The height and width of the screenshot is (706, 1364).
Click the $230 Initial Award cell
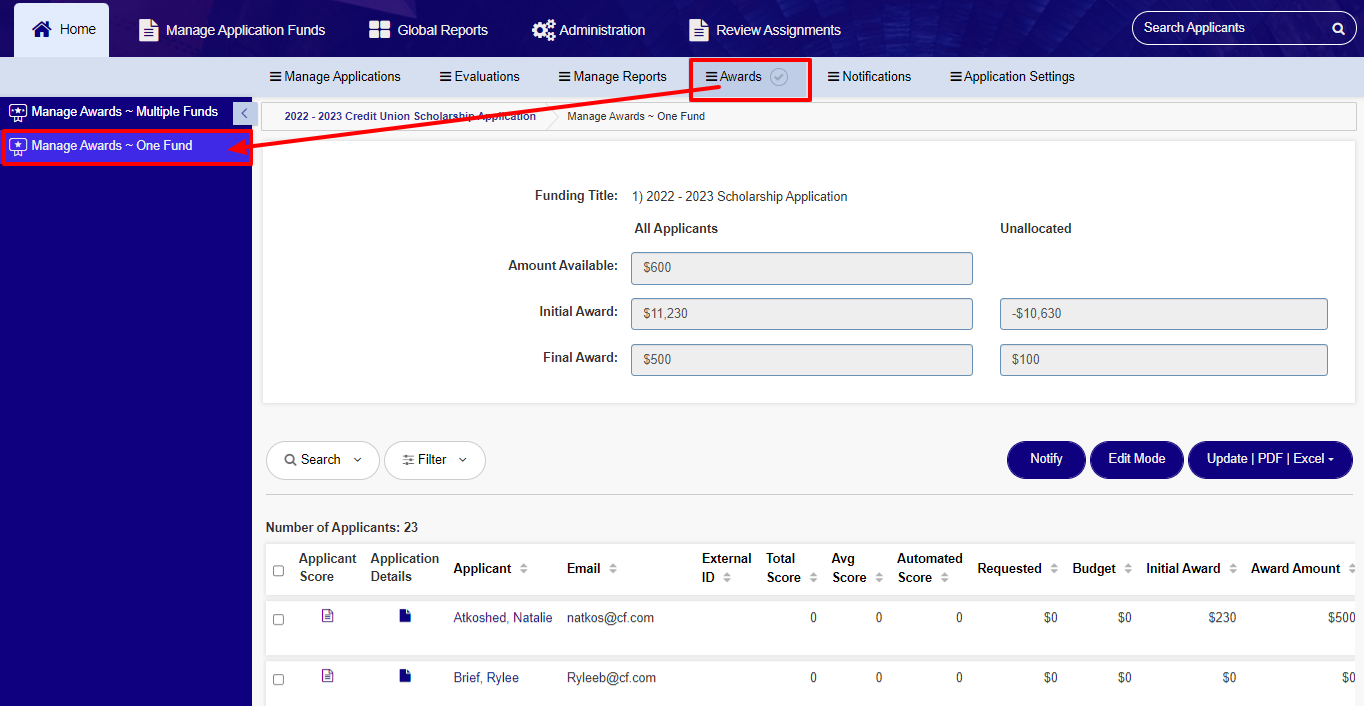tap(1222, 618)
